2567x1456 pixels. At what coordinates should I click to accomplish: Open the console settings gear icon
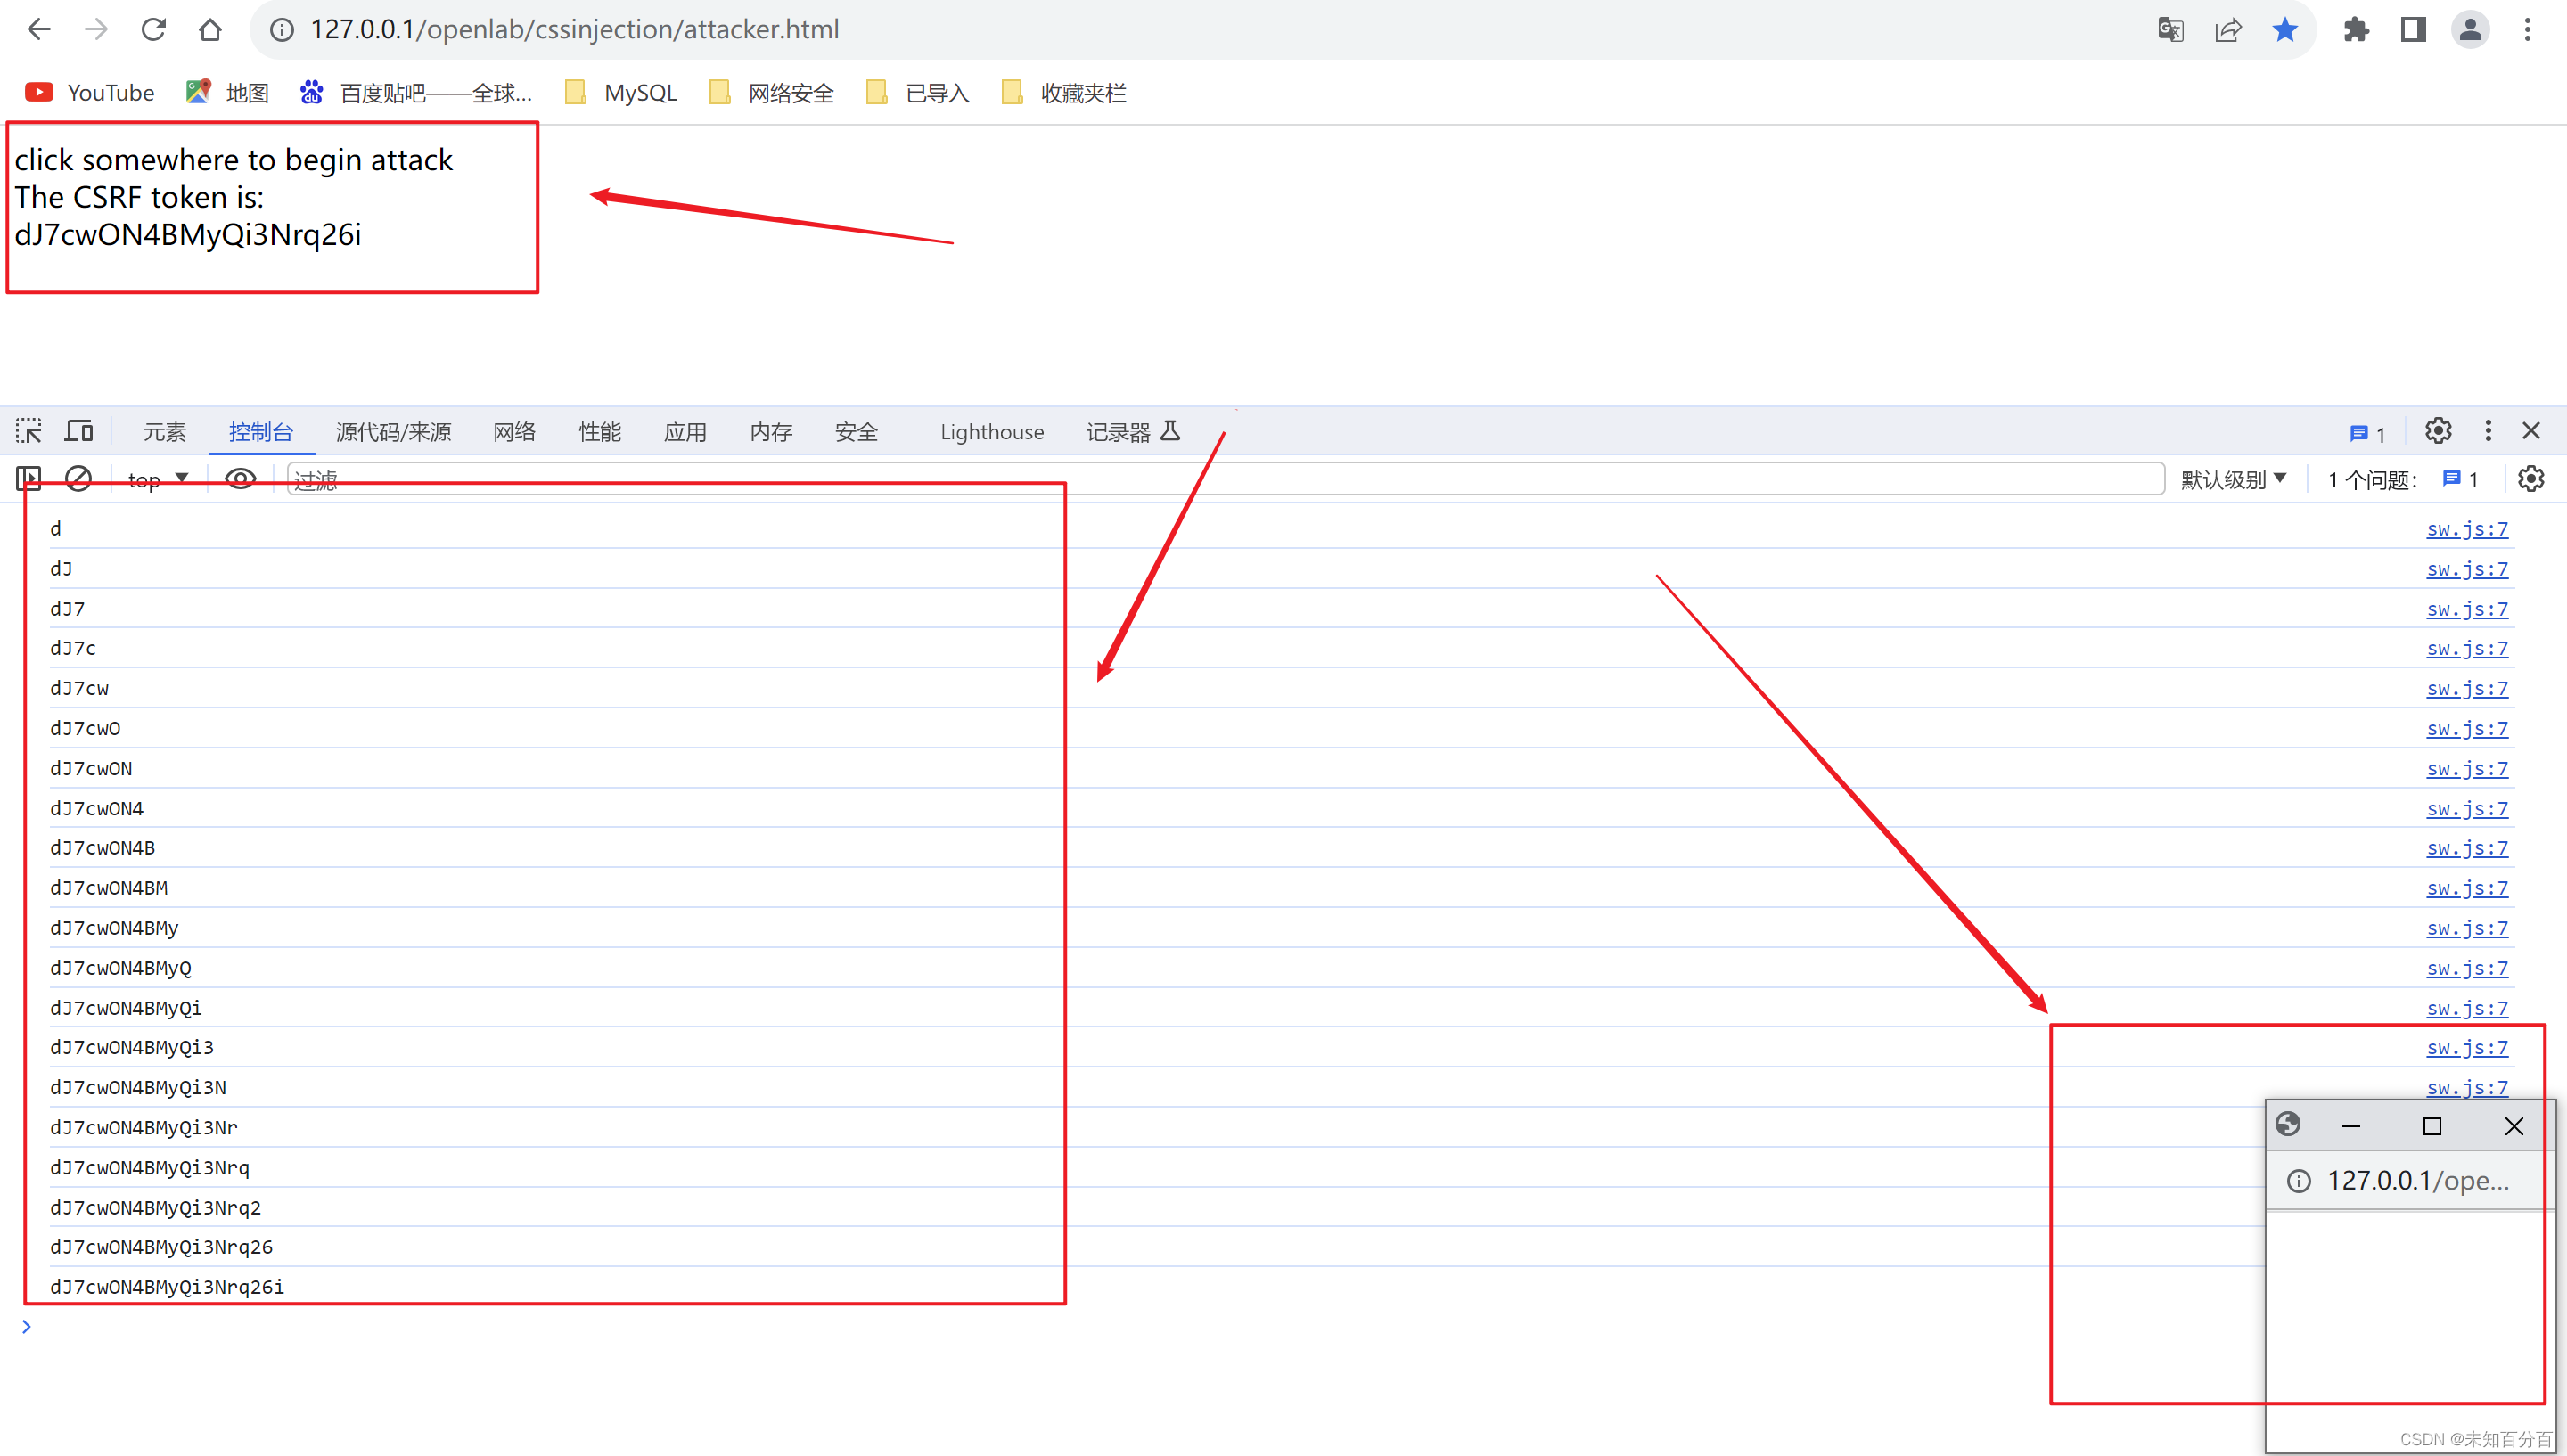[2530, 479]
